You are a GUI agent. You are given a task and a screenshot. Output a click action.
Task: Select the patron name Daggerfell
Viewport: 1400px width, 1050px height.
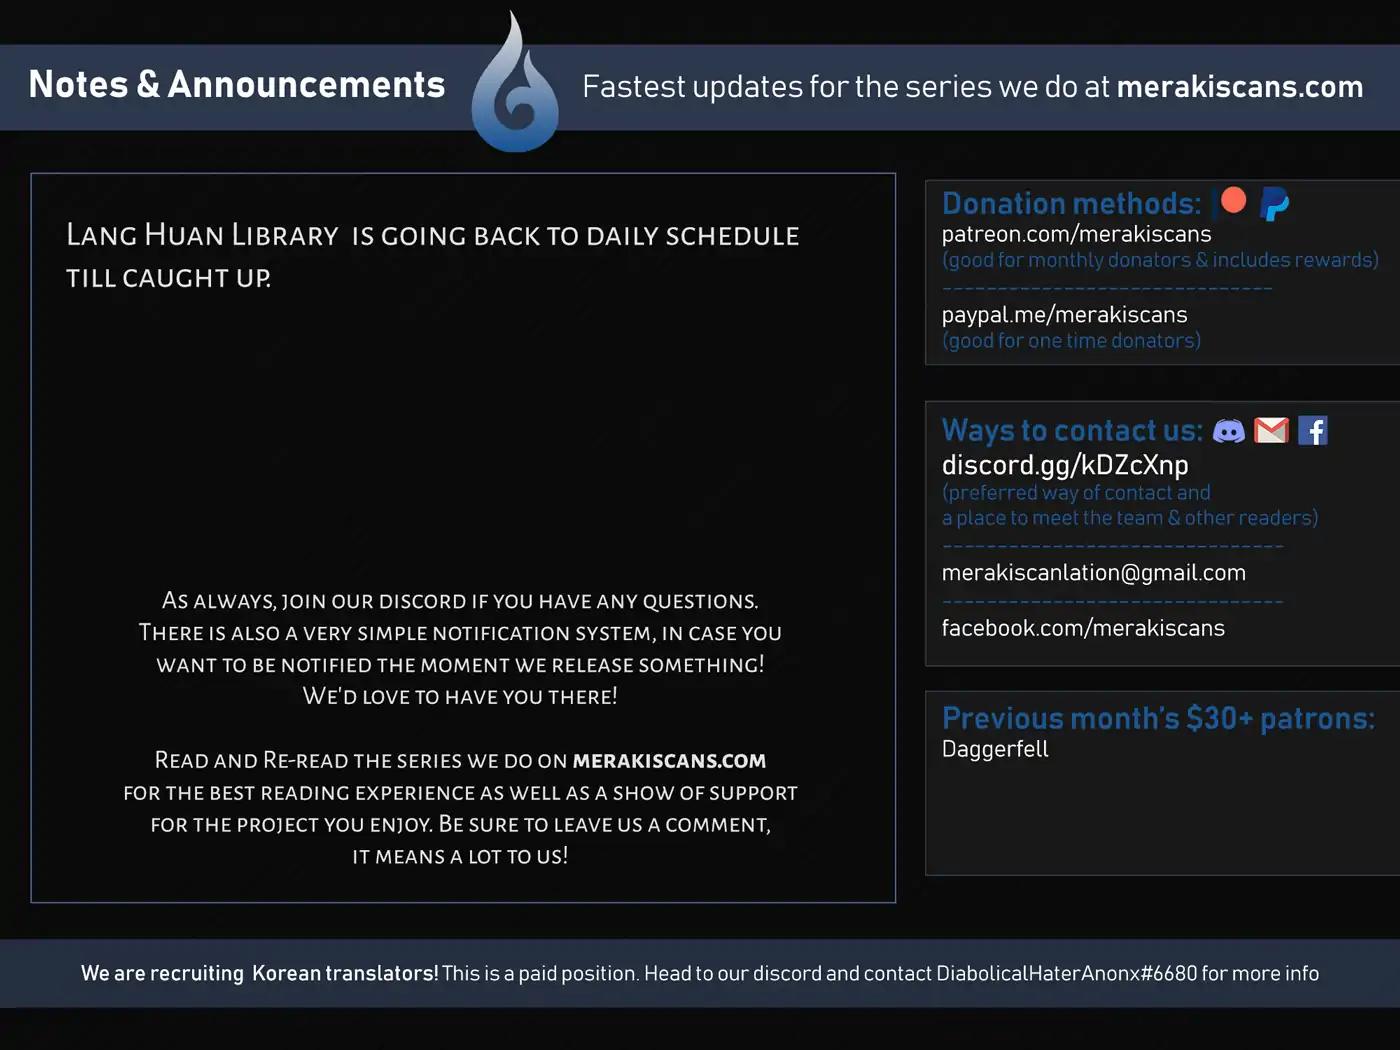(995, 750)
